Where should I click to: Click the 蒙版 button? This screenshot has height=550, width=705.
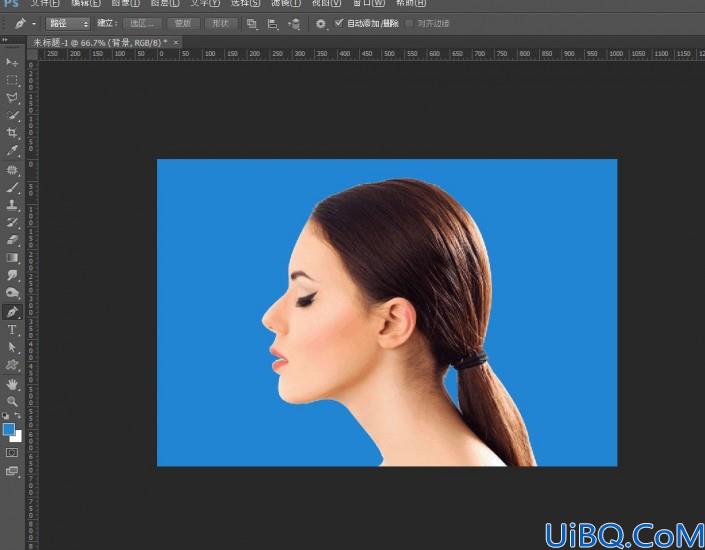click(x=183, y=23)
